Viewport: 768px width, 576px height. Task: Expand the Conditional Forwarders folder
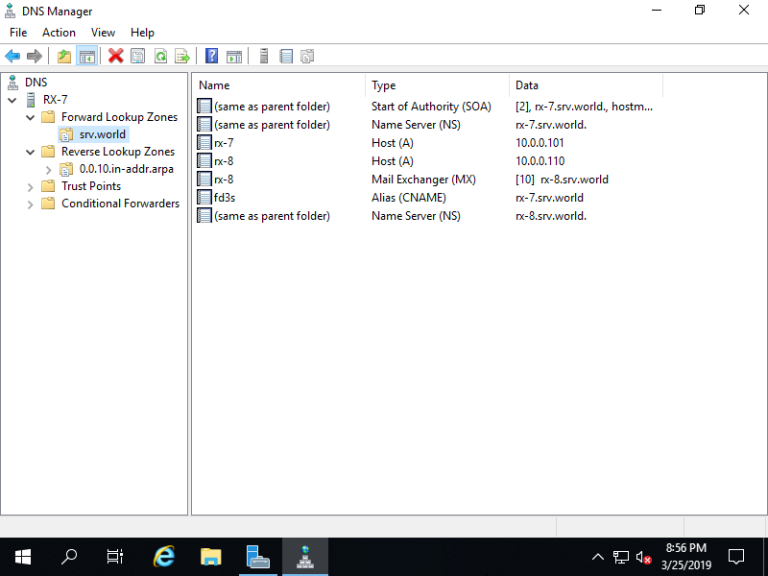click(x=30, y=204)
